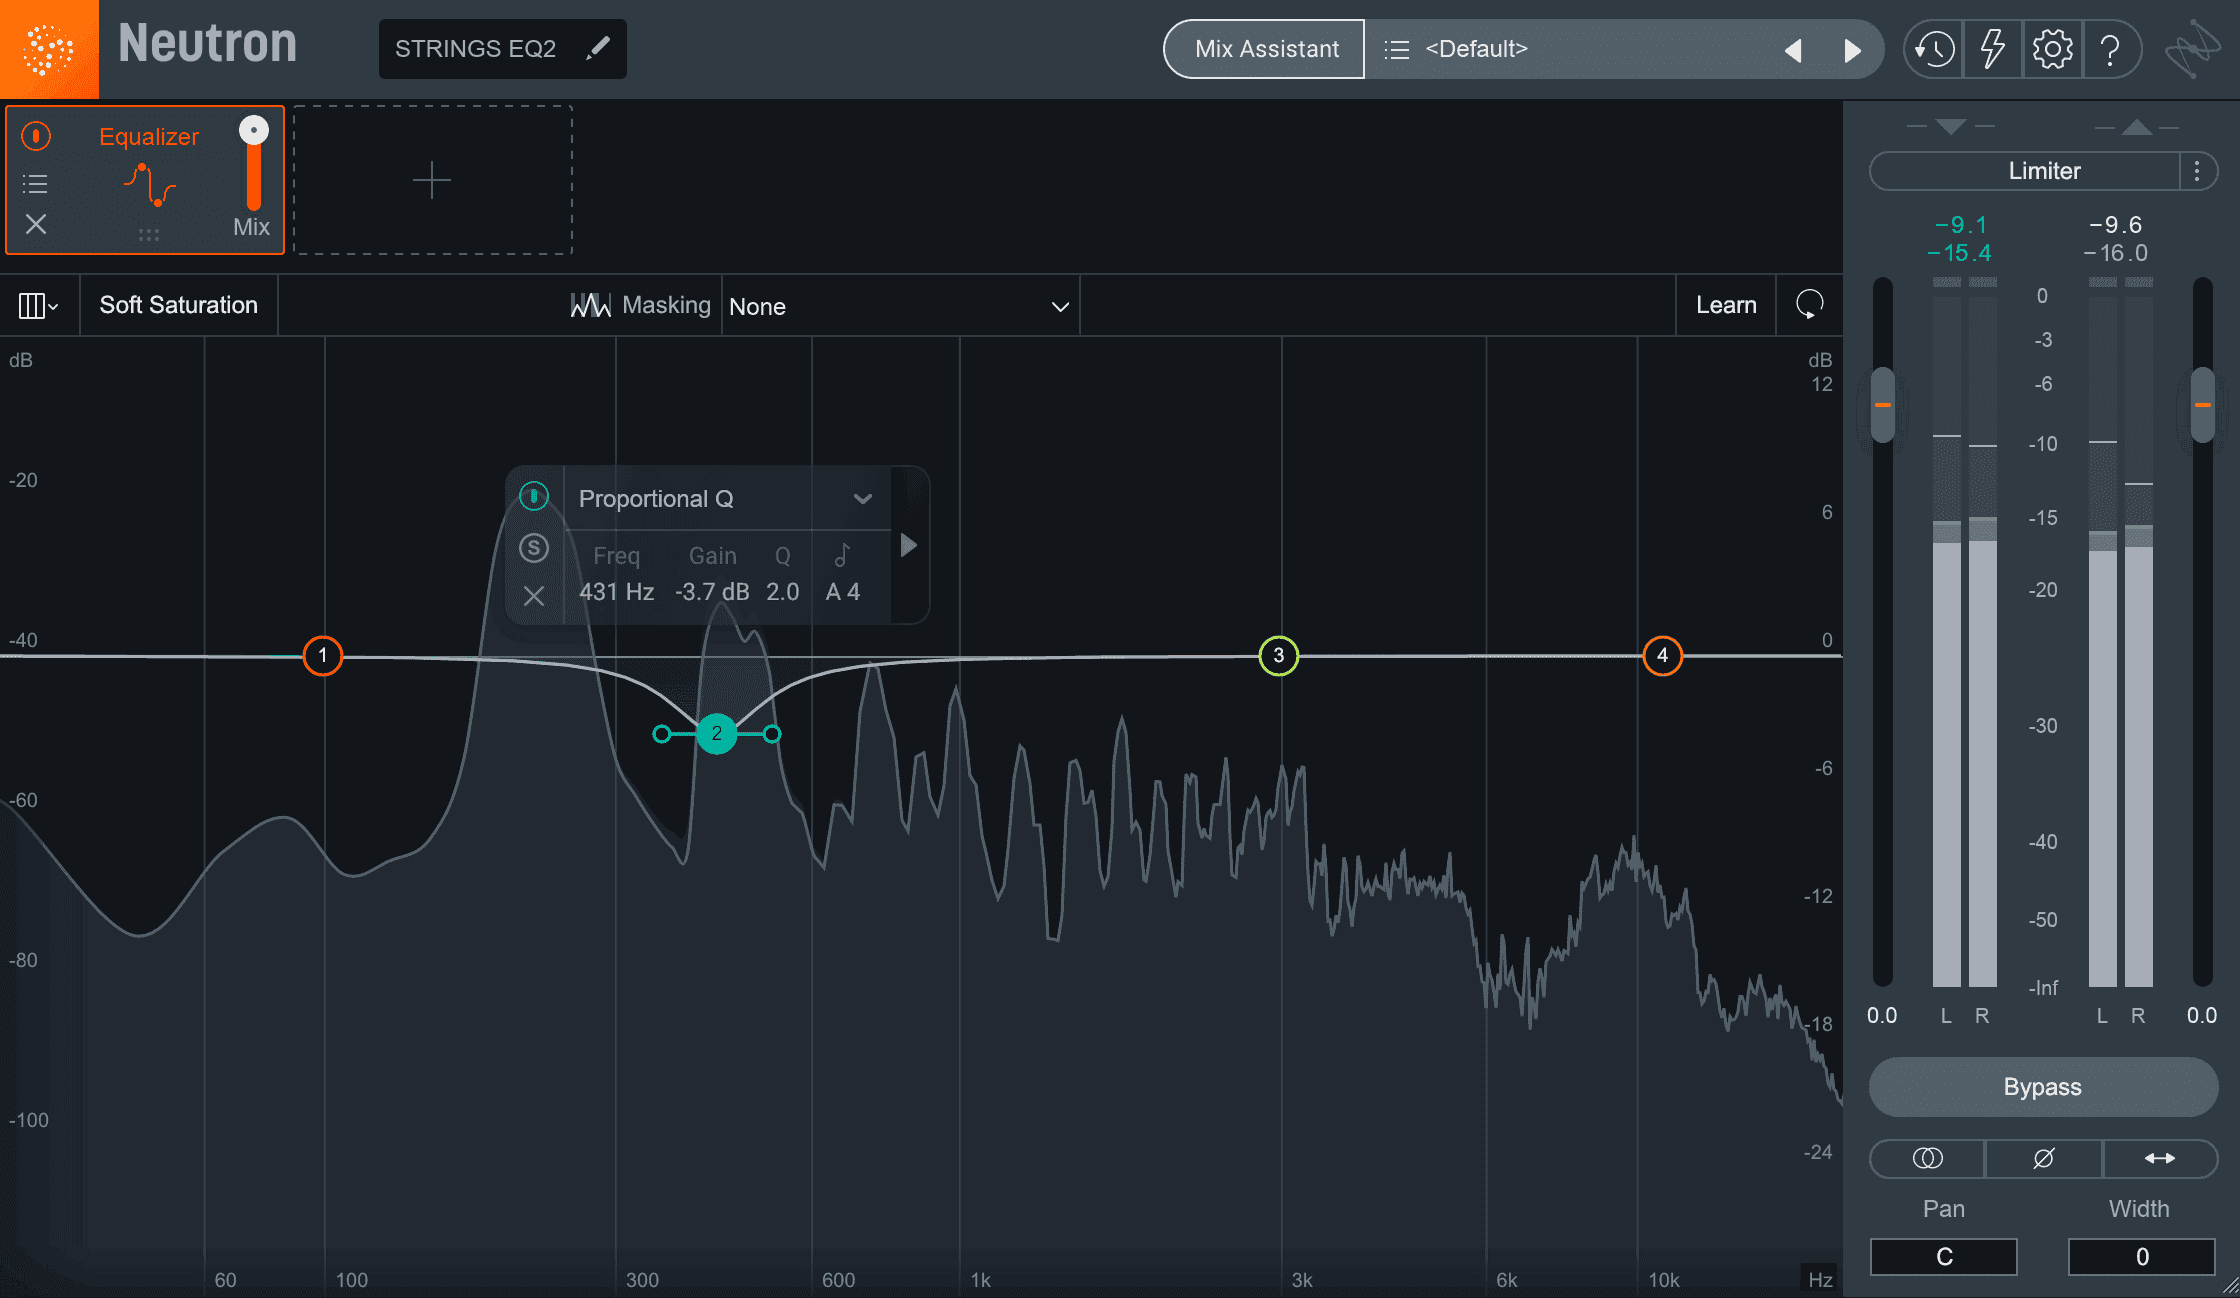Rename preset using pencil edit icon
Screen dimensions: 2240x1298
pos(598,48)
